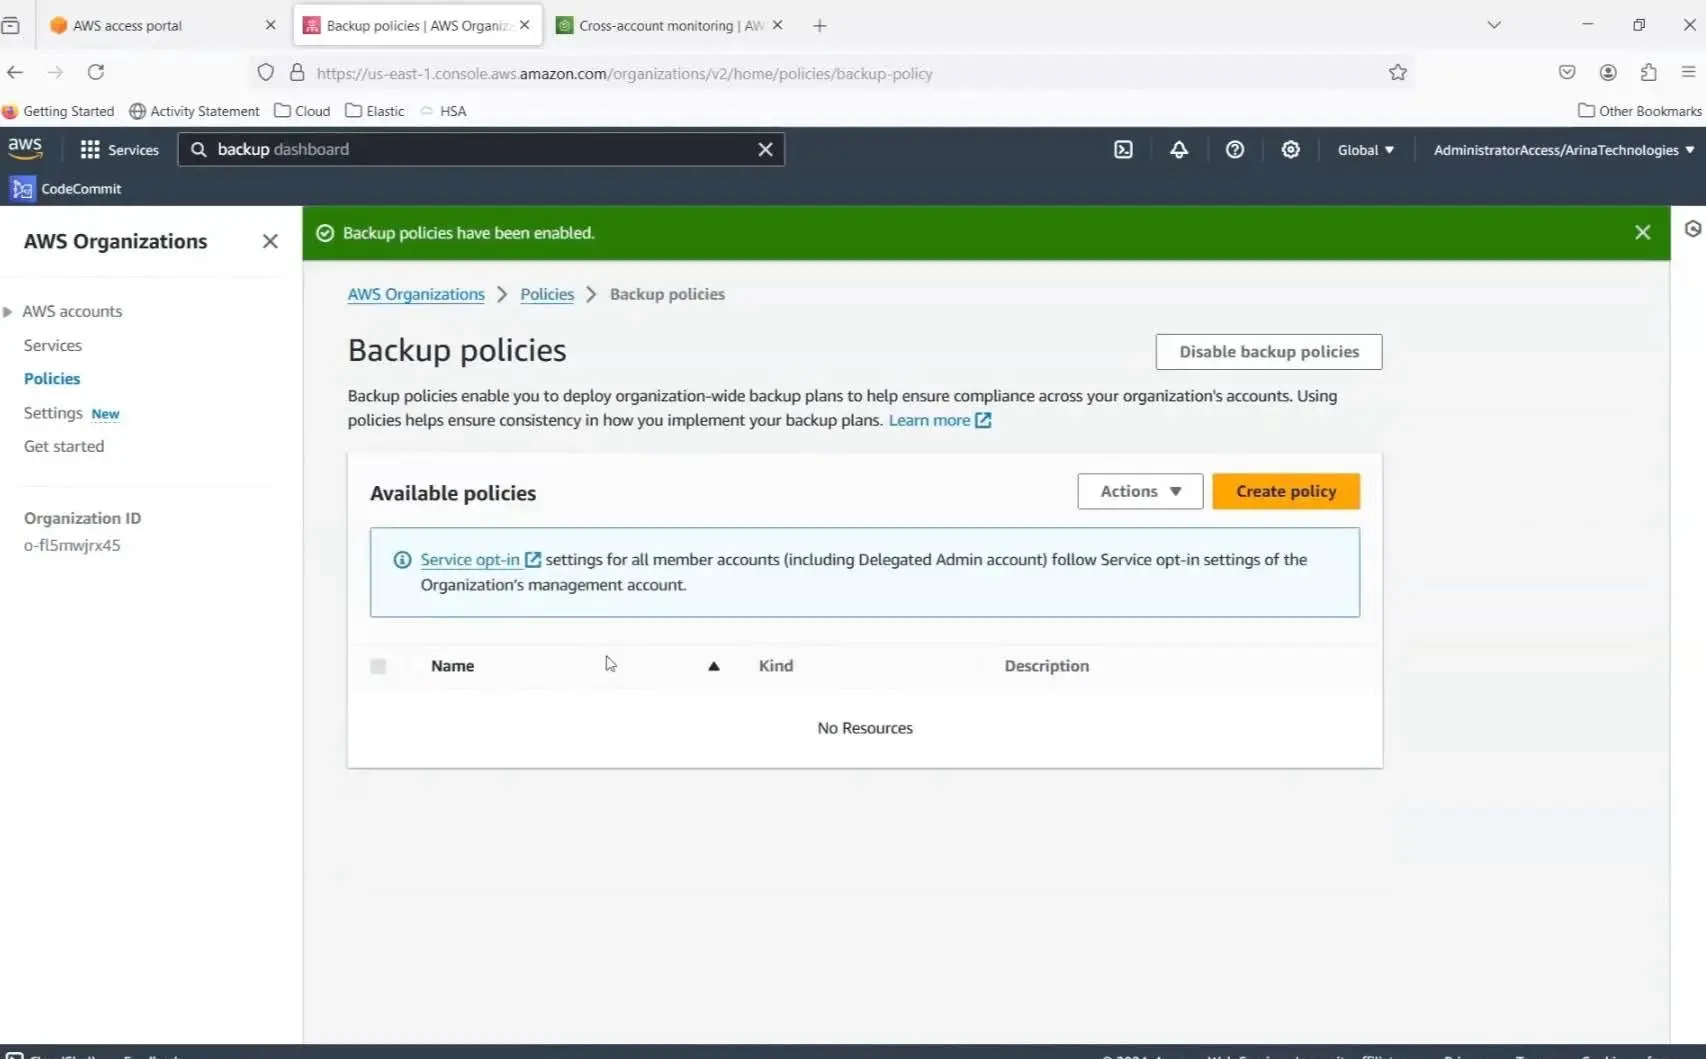Go to AWS console home logo
Image resolution: width=1706 pixels, height=1059 pixels.
click(x=25, y=148)
